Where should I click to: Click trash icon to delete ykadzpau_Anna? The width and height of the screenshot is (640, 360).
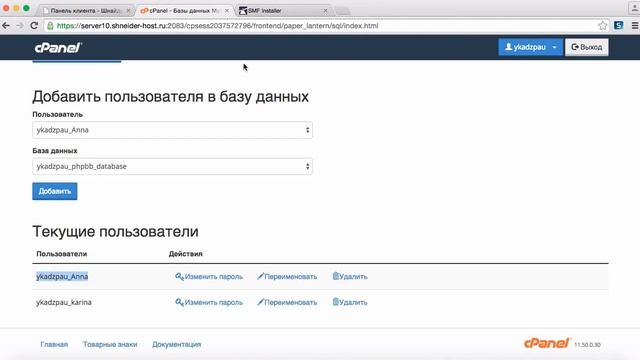(336, 276)
